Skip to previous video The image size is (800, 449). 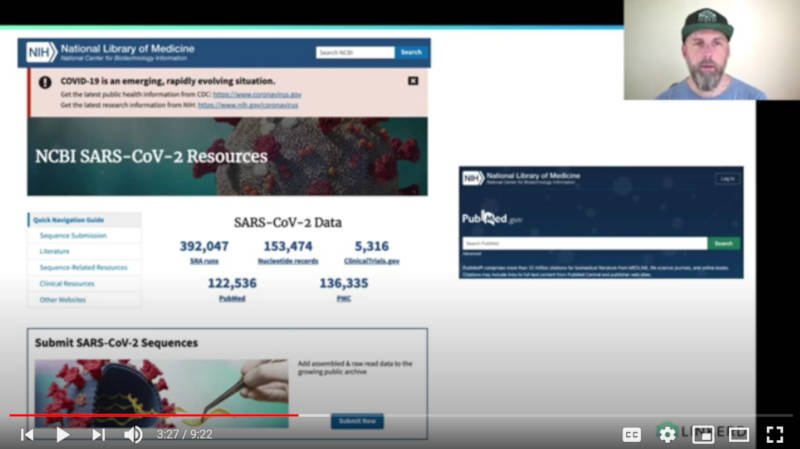coord(27,435)
